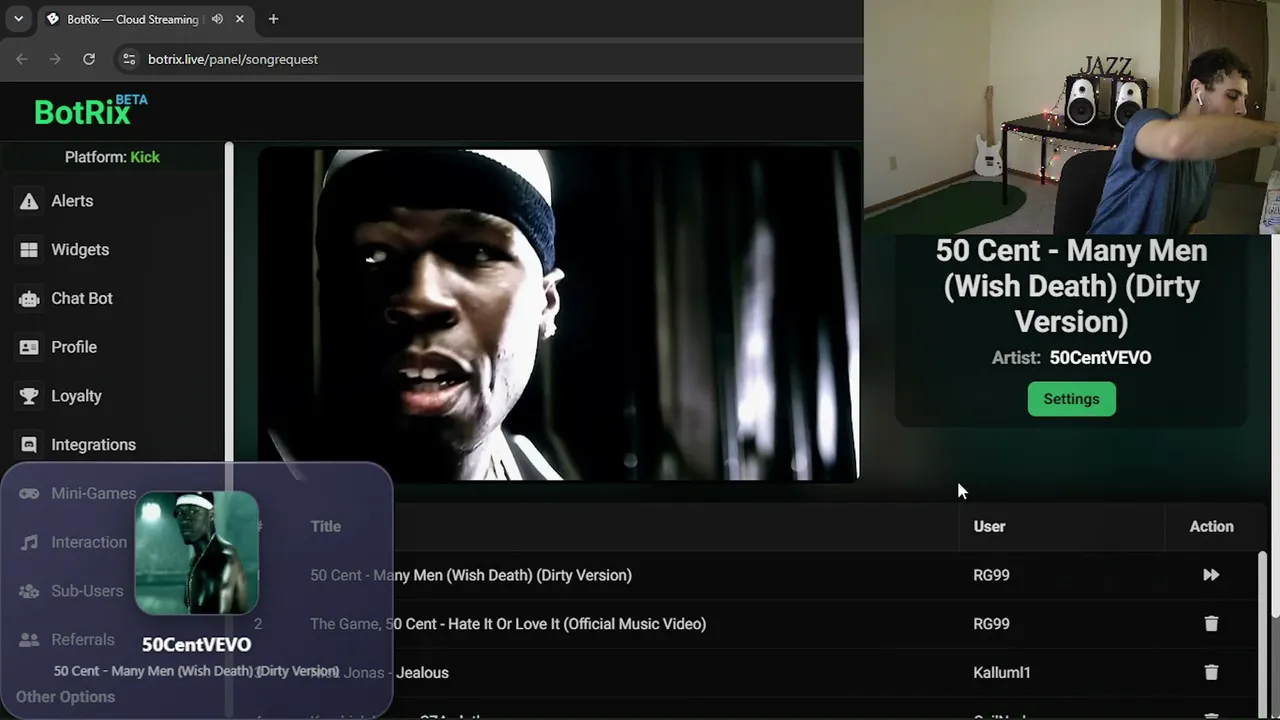Open the tab search dropdown
This screenshot has width=1280, height=720.
18,19
